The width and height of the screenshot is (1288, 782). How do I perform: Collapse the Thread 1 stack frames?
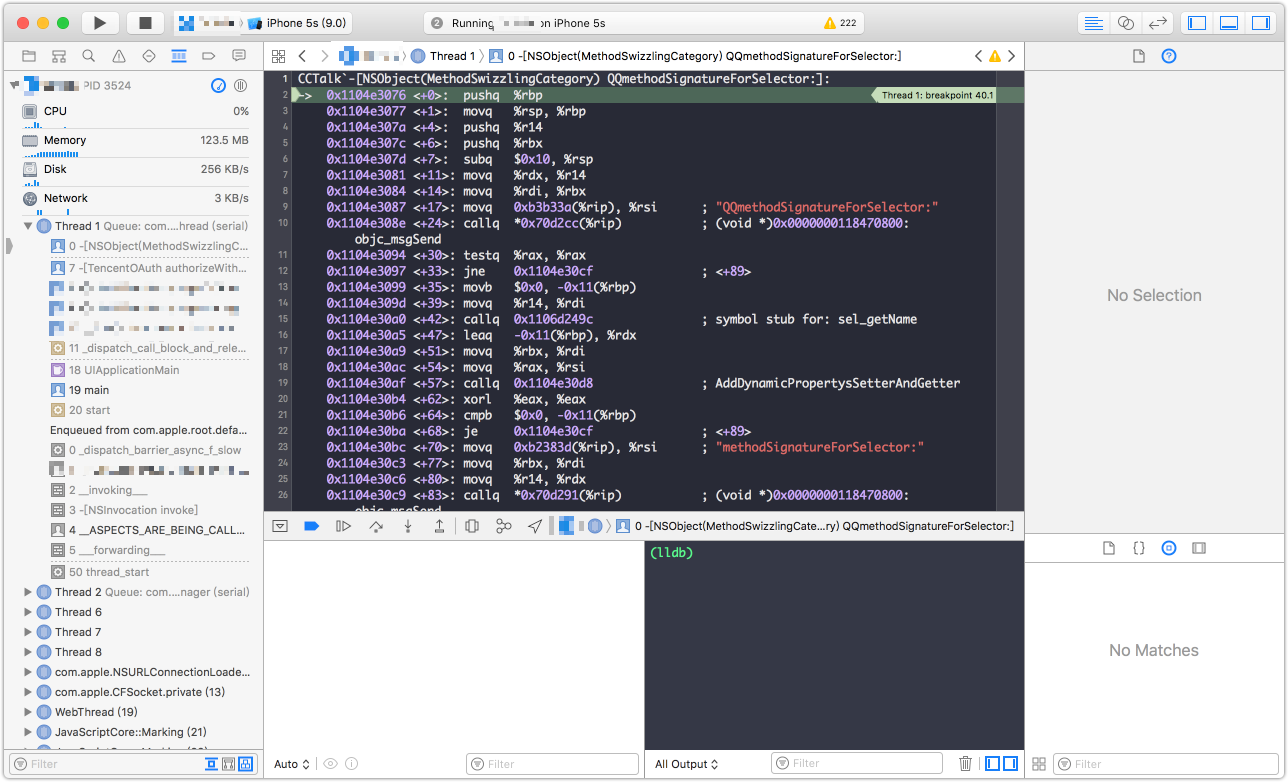(28, 226)
